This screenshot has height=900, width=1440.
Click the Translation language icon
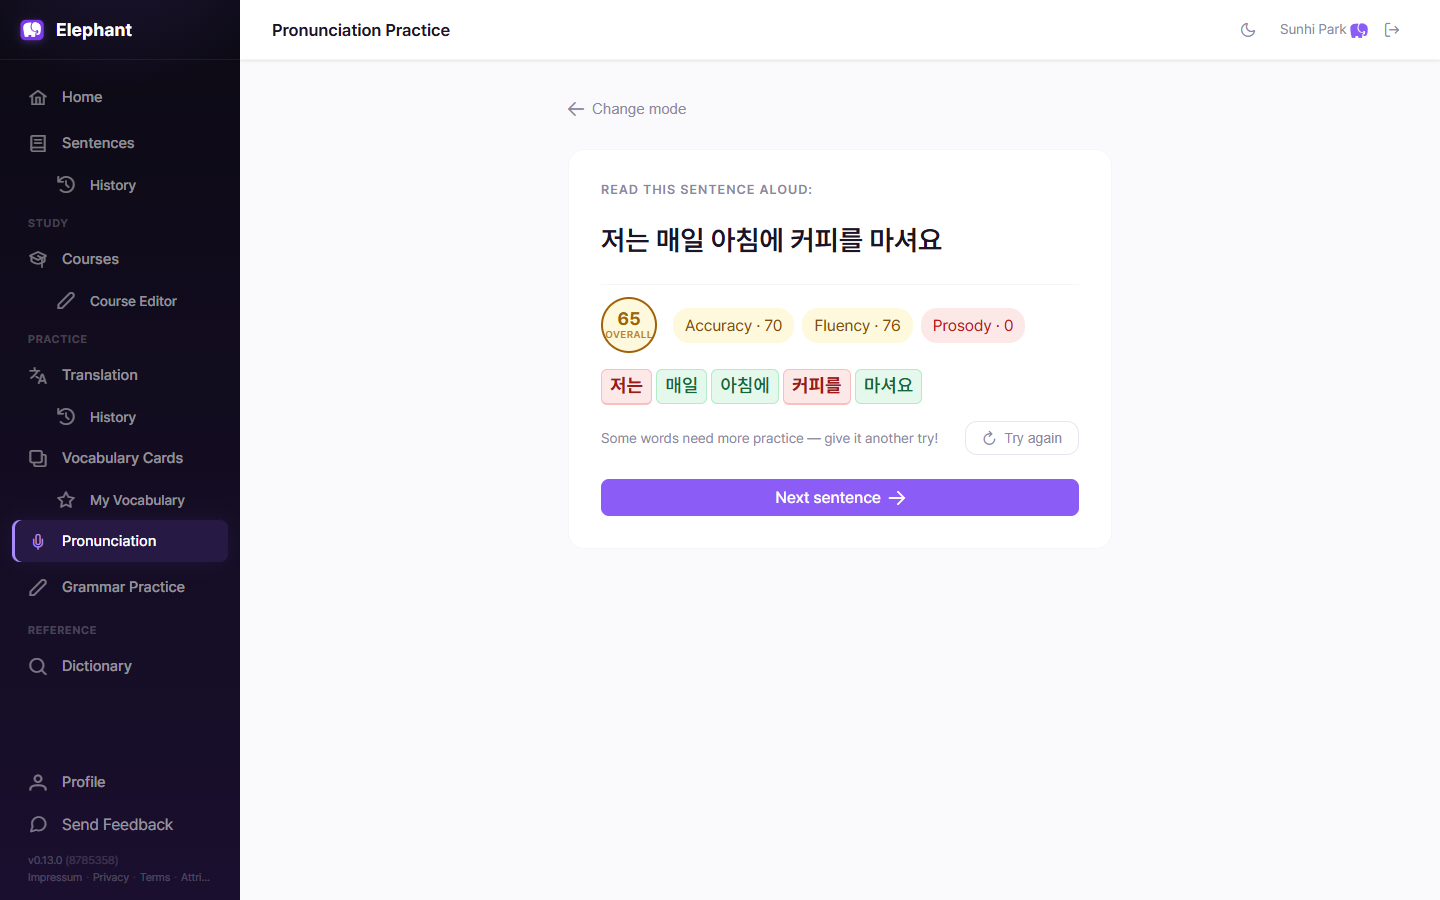(x=38, y=375)
